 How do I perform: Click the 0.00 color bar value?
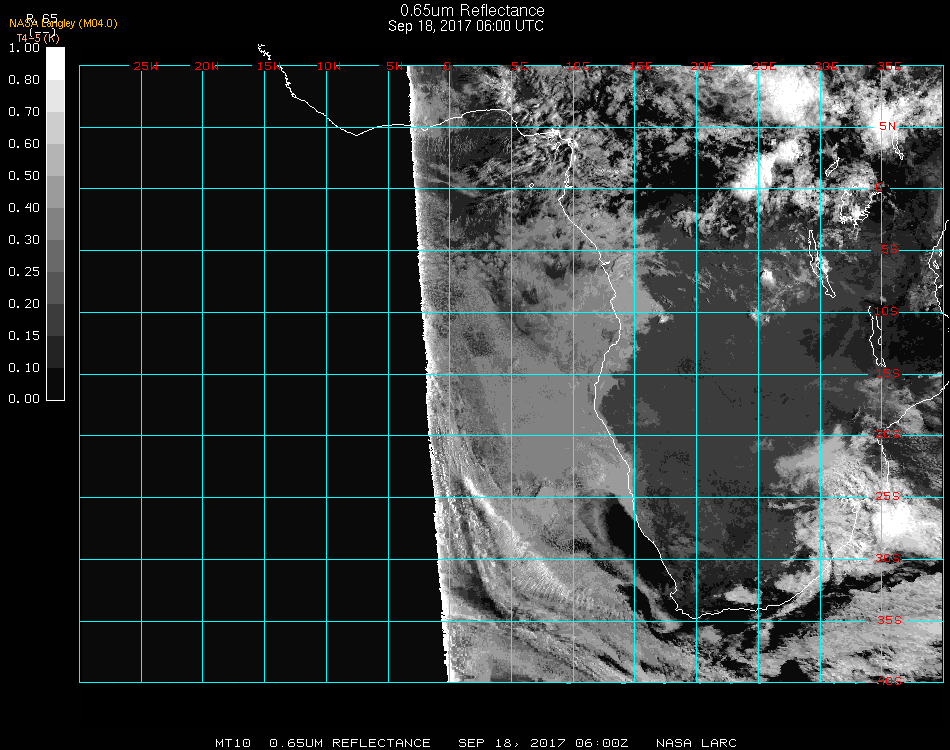click(x=24, y=399)
